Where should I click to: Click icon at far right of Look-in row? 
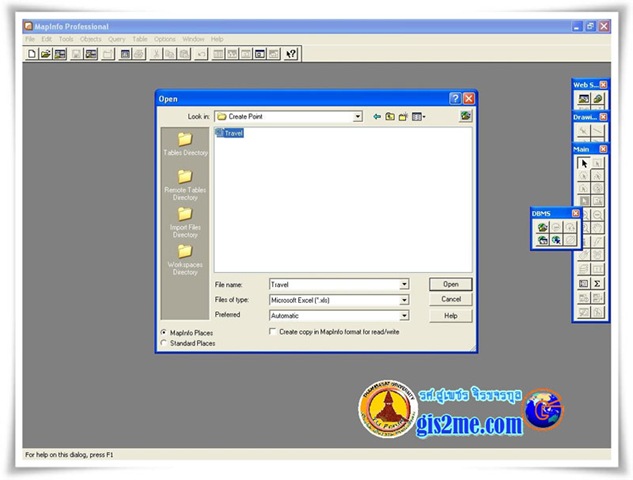[465, 116]
